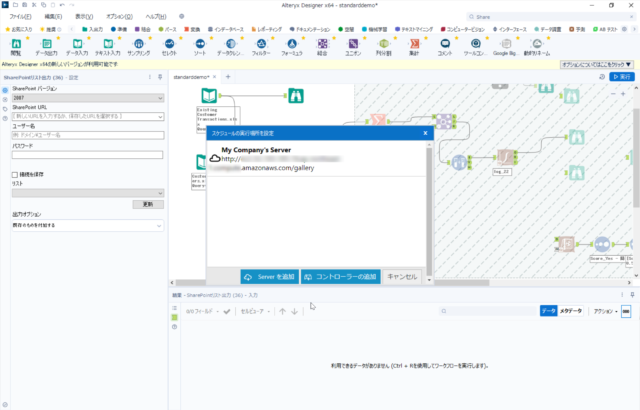640x410 pixels.
Task: Open the 編集(E) menu
Action: [x=53, y=17]
